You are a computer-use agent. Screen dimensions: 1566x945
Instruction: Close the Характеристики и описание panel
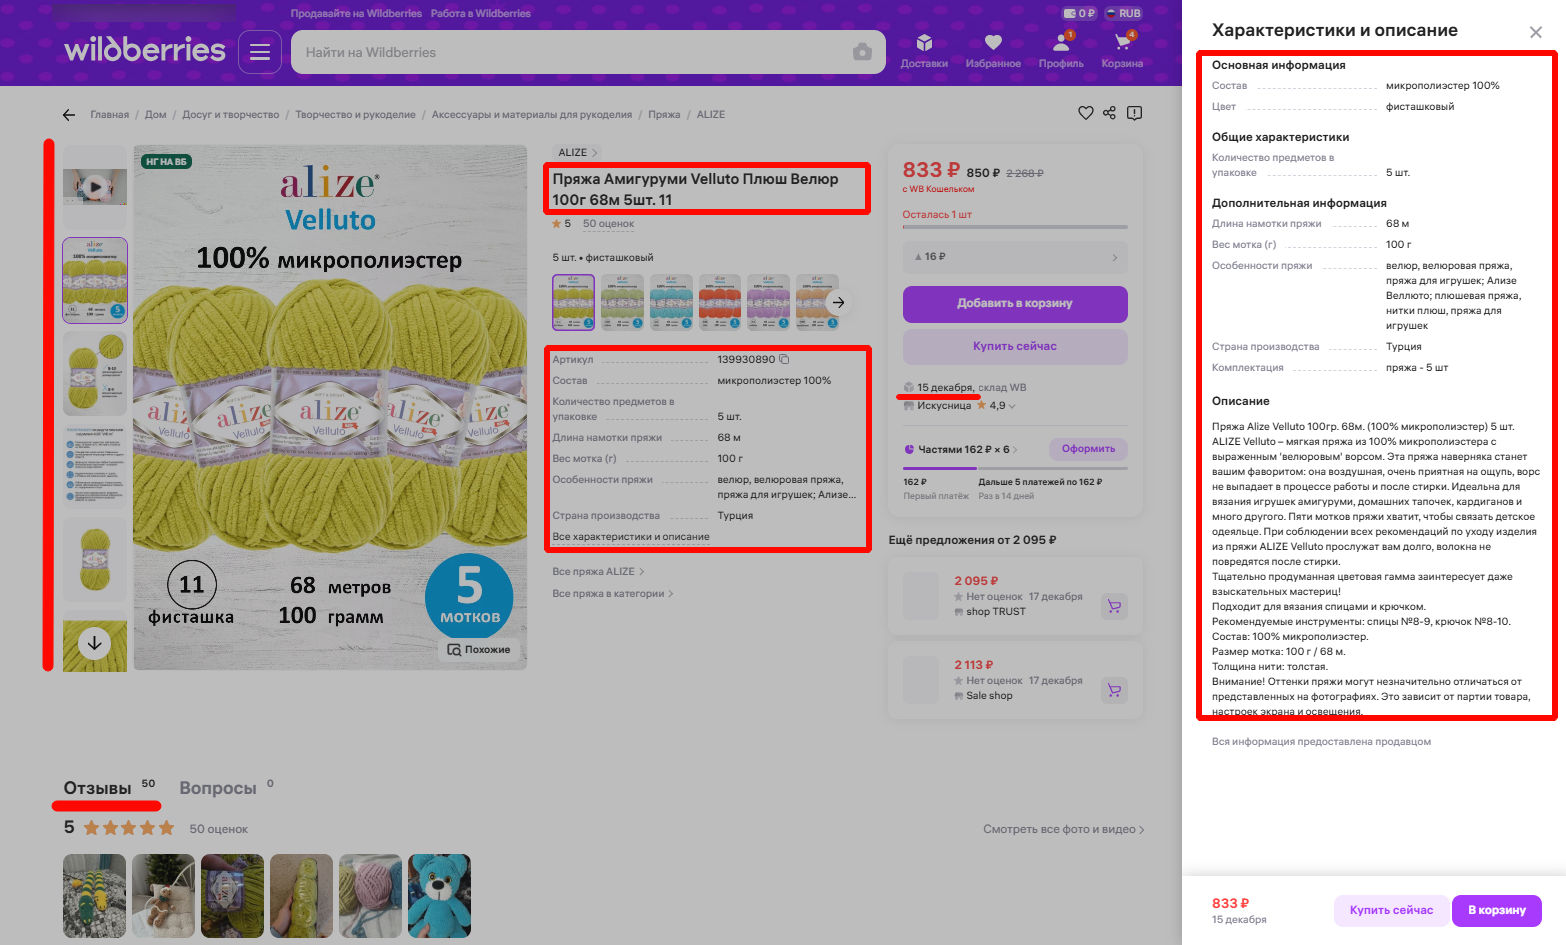[1536, 32]
